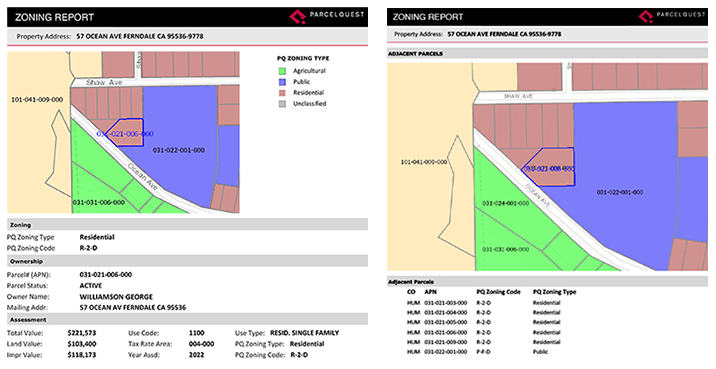Image resolution: width=716 pixels, height=369 pixels.
Task: Click parcel label 031-024-001-000 on the right map
Action: (506, 203)
